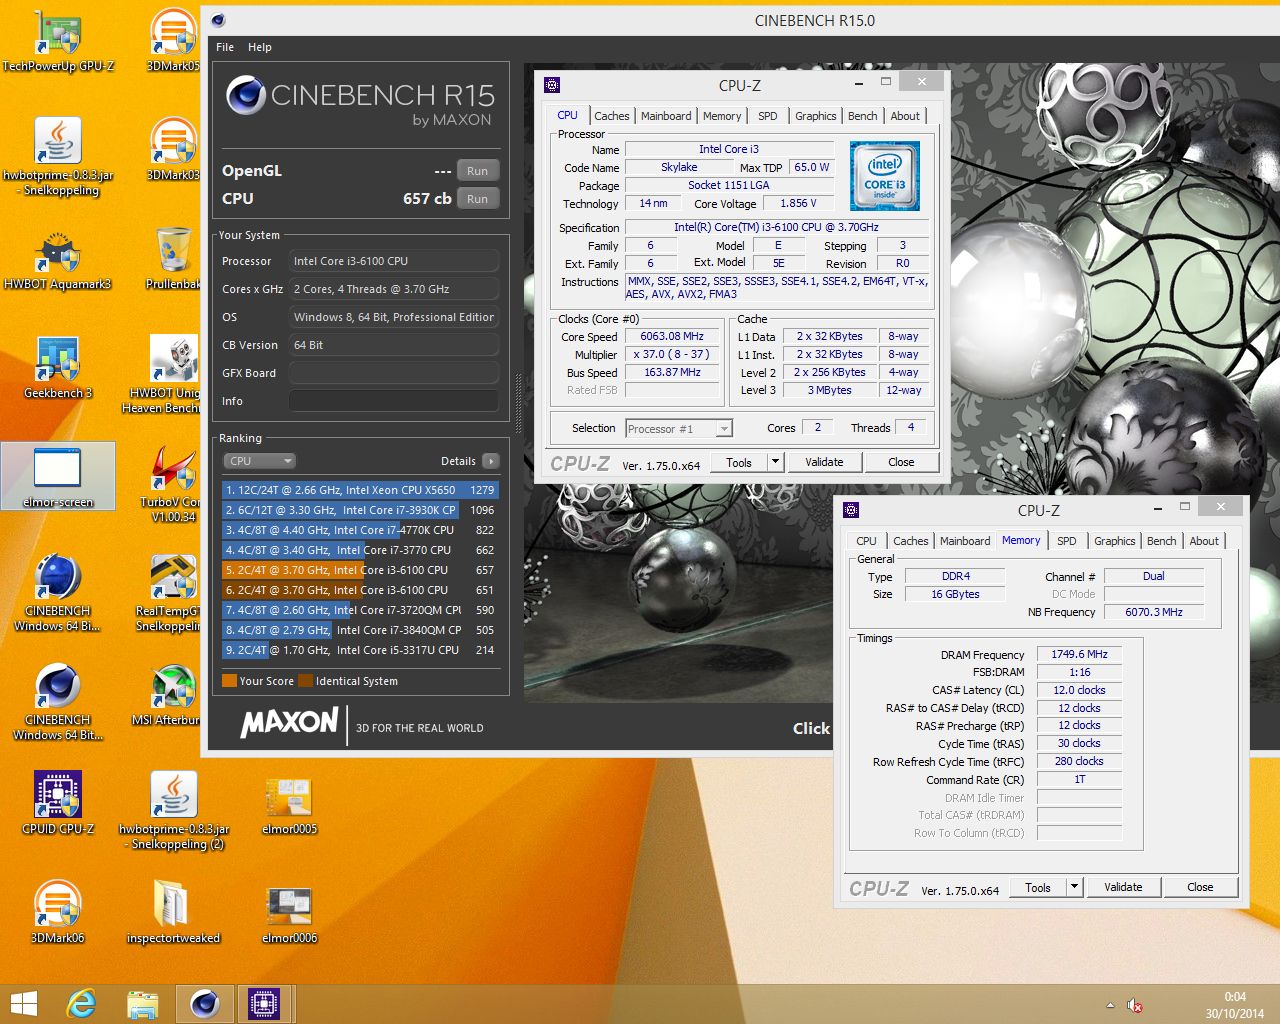Open File Explorer from the taskbar

point(143,1003)
